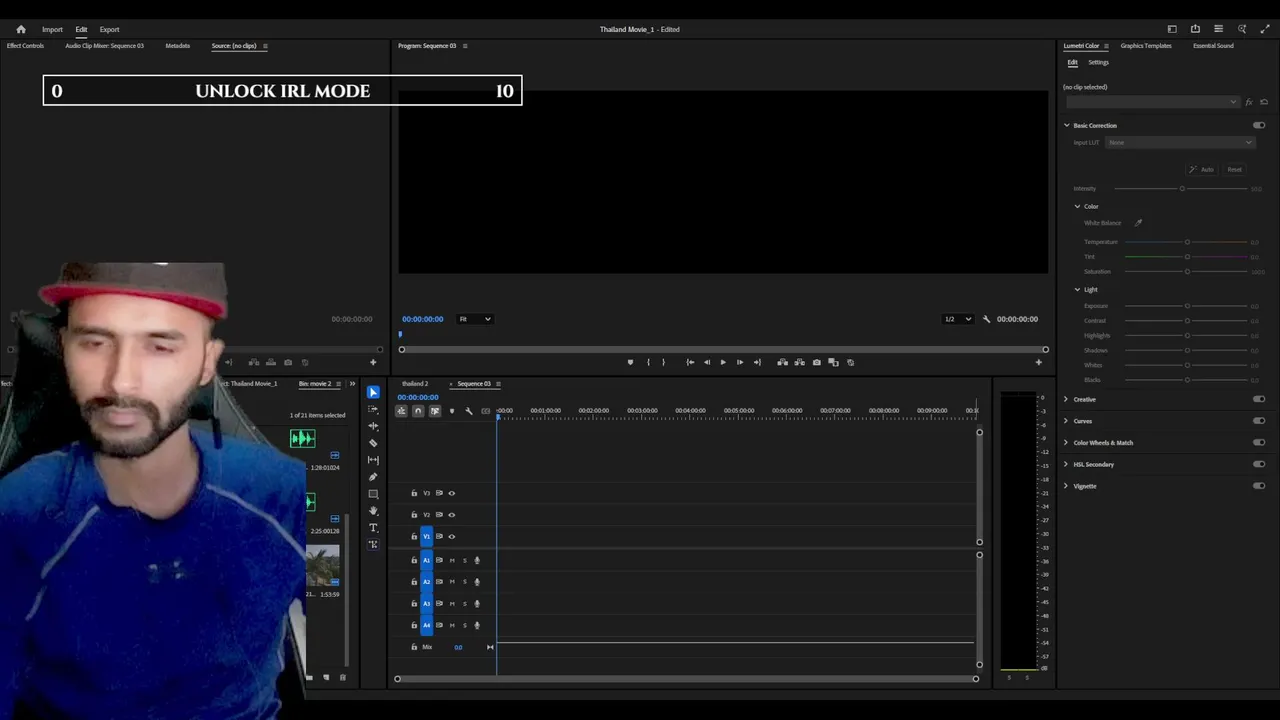The image size is (1280, 720).
Task: Select the Selection tool arrow
Action: pyautogui.click(x=373, y=392)
